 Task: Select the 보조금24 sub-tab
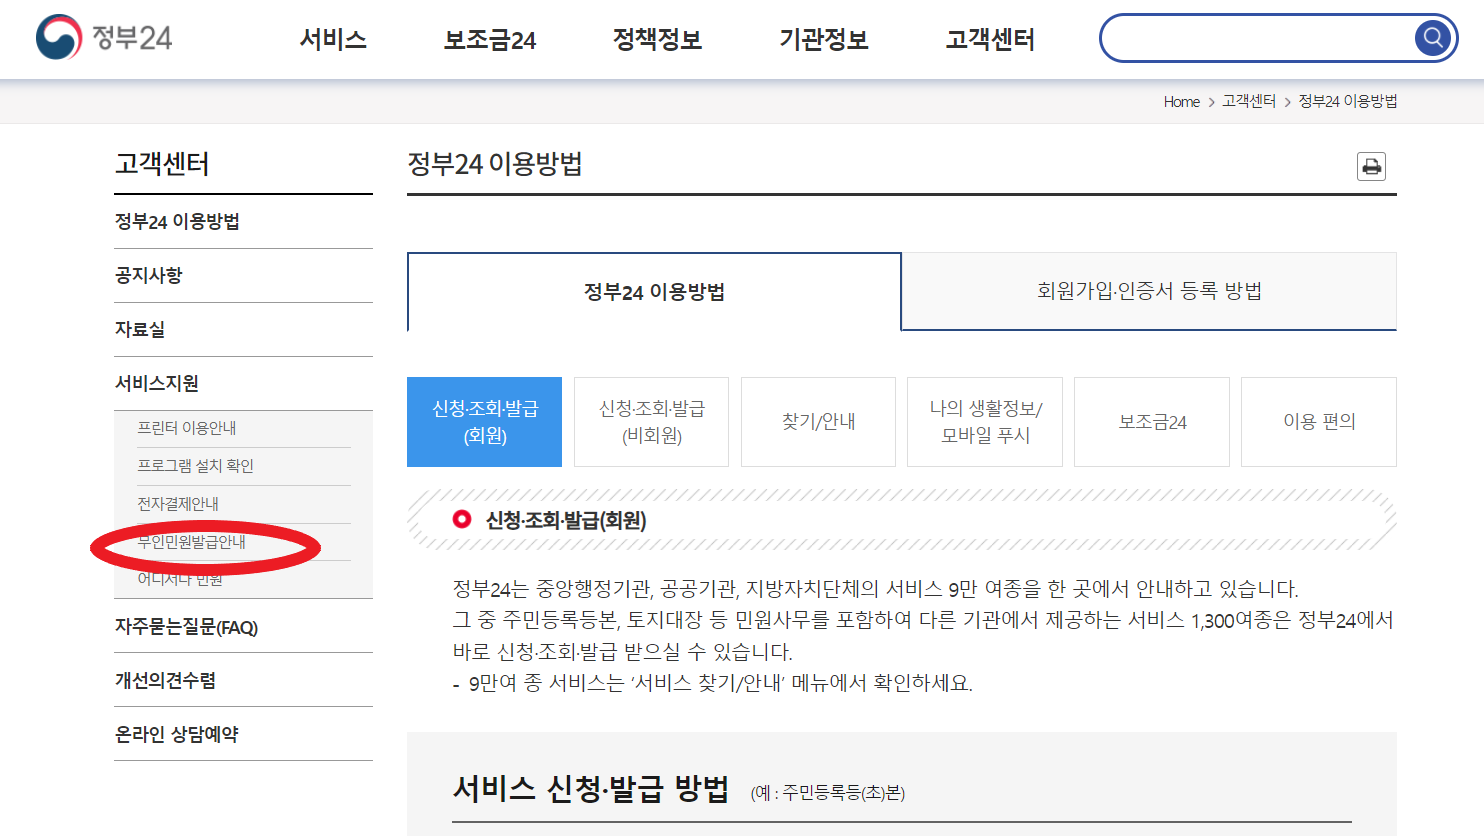tap(1152, 422)
